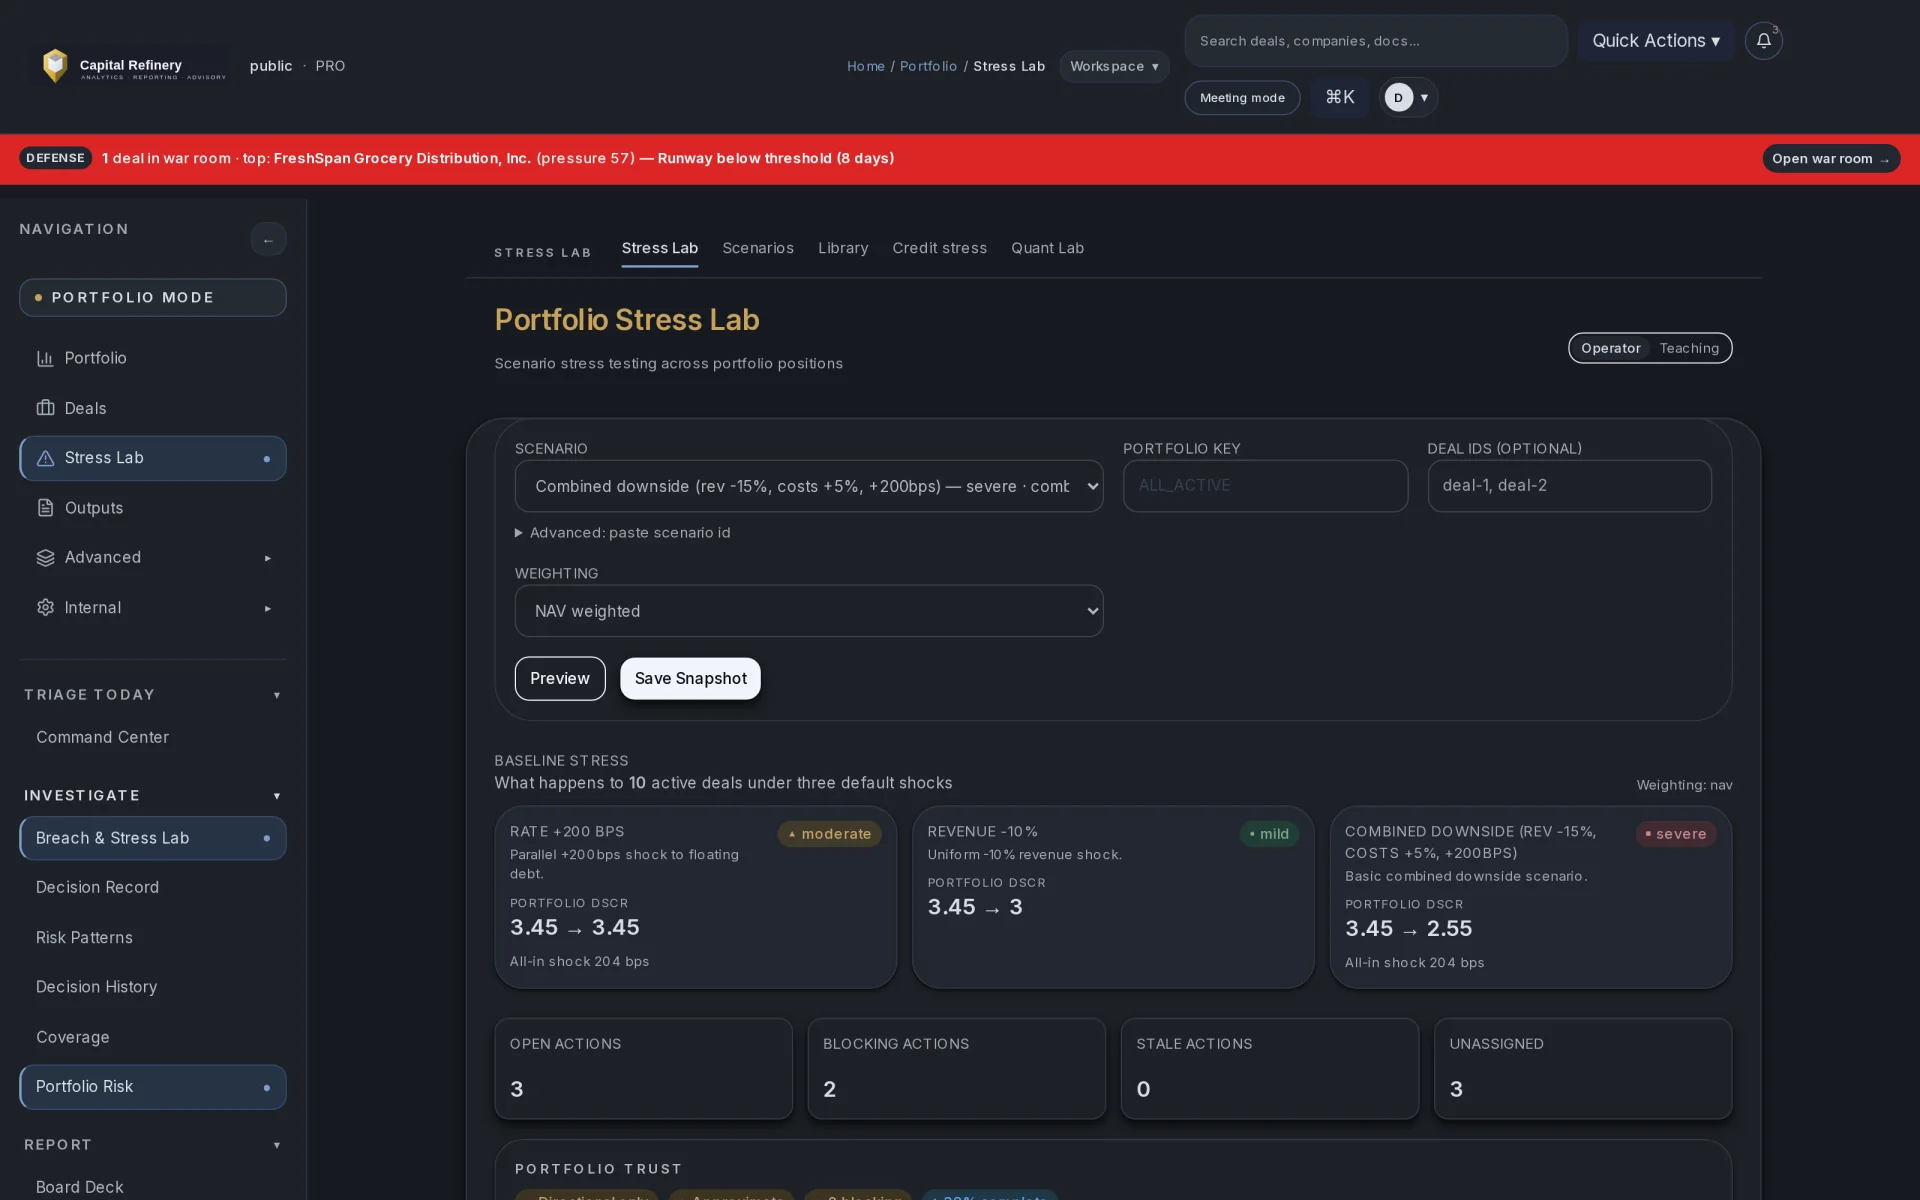Click the Outputs document icon
This screenshot has height=1200, width=1920.
[45, 508]
